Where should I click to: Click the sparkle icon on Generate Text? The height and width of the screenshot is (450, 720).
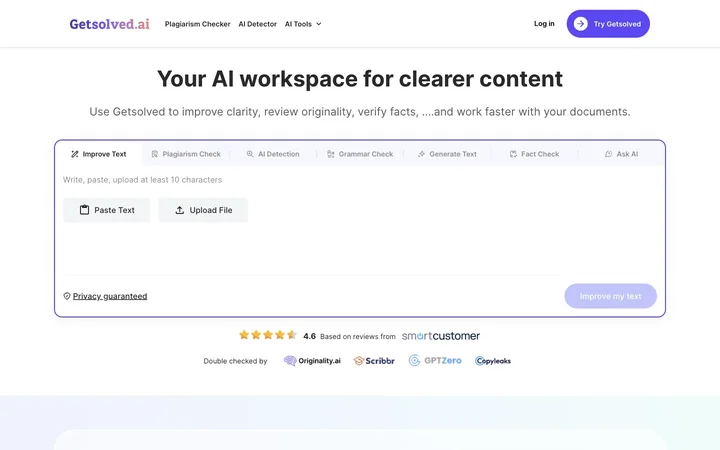pyautogui.click(x=422, y=154)
